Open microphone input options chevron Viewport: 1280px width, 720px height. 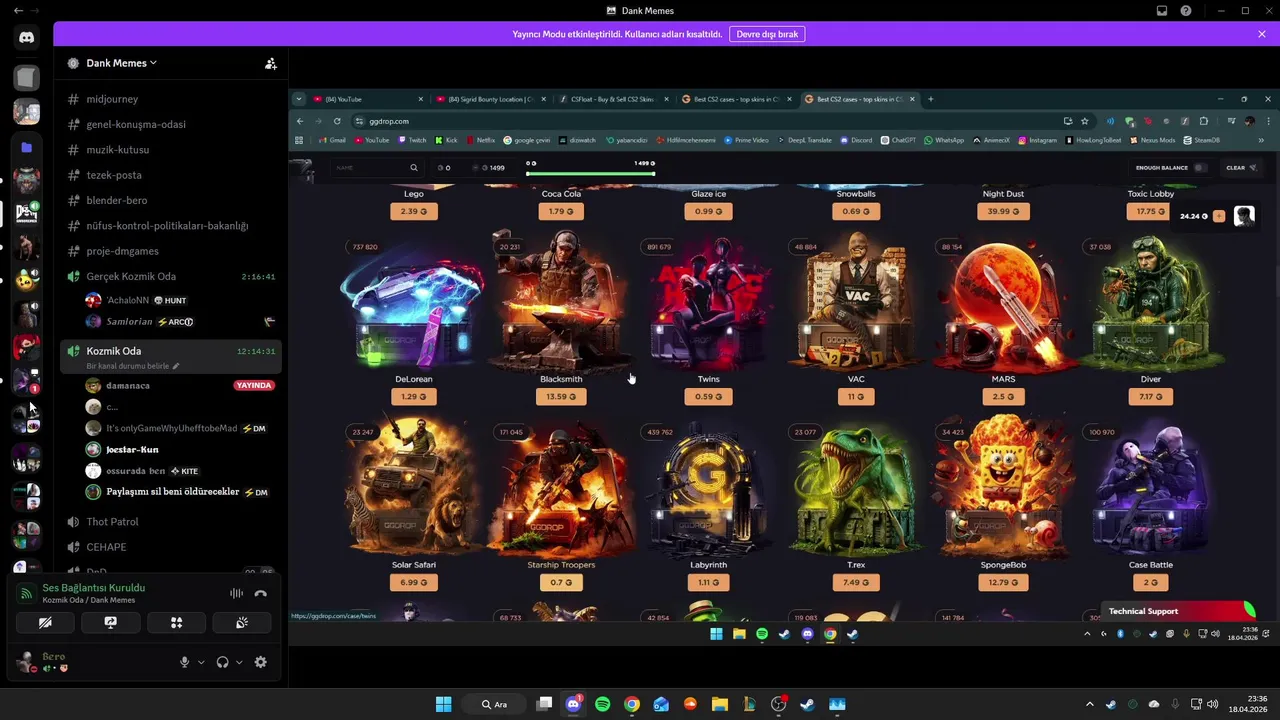201,662
